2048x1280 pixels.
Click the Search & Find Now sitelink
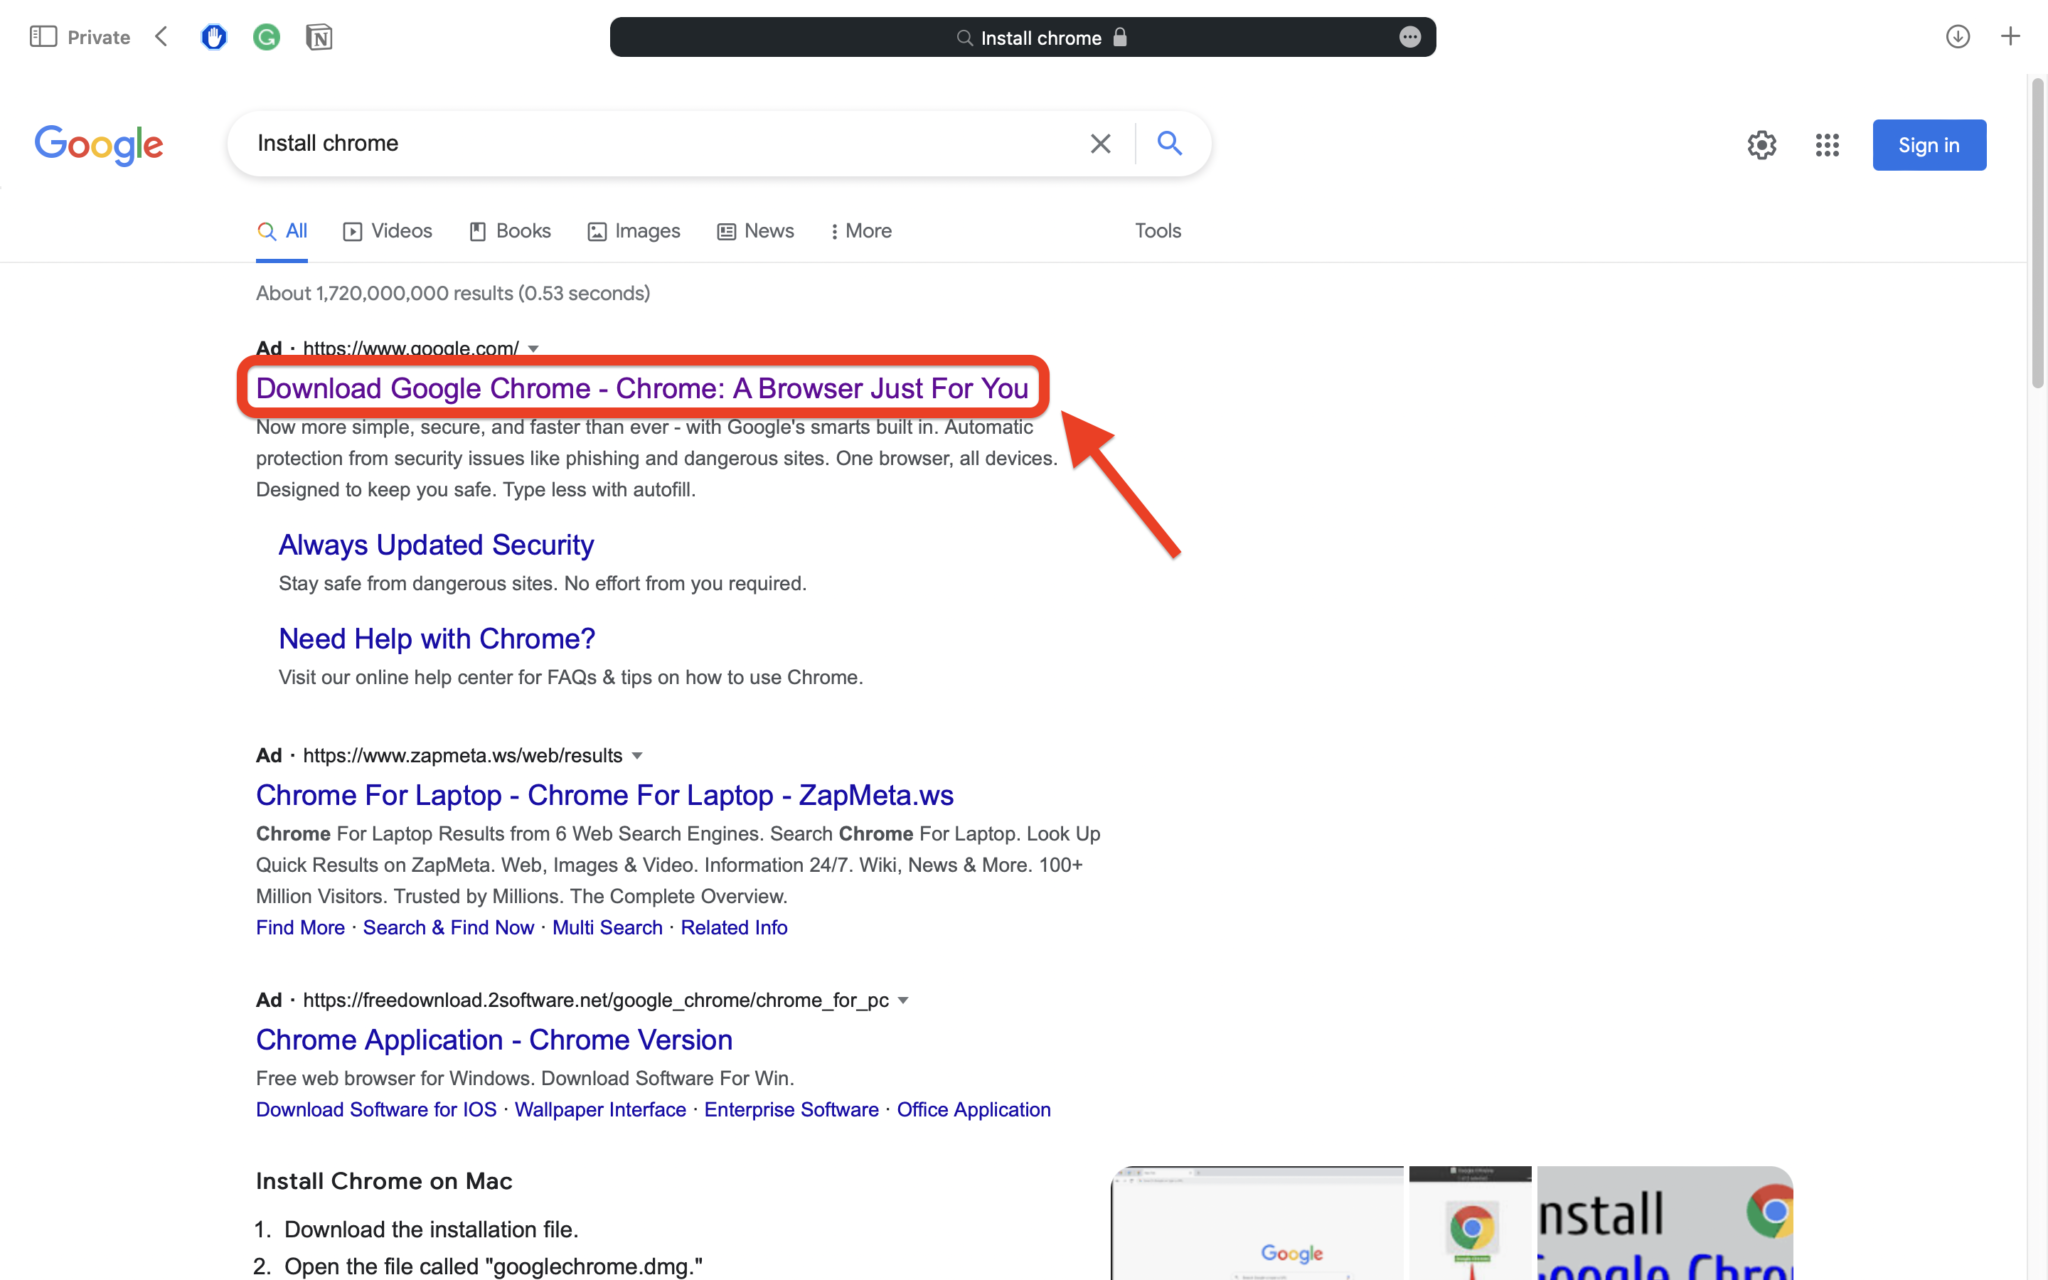(448, 928)
